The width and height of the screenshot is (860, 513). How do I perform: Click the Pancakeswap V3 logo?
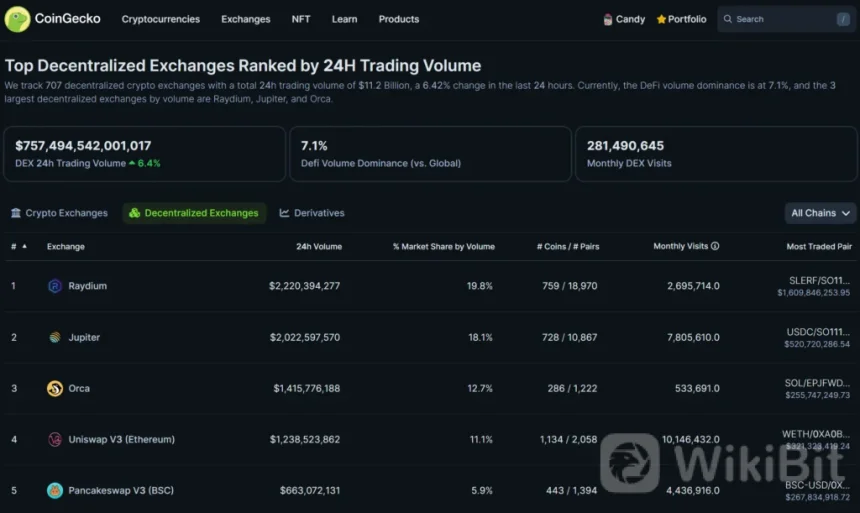pyautogui.click(x=55, y=491)
